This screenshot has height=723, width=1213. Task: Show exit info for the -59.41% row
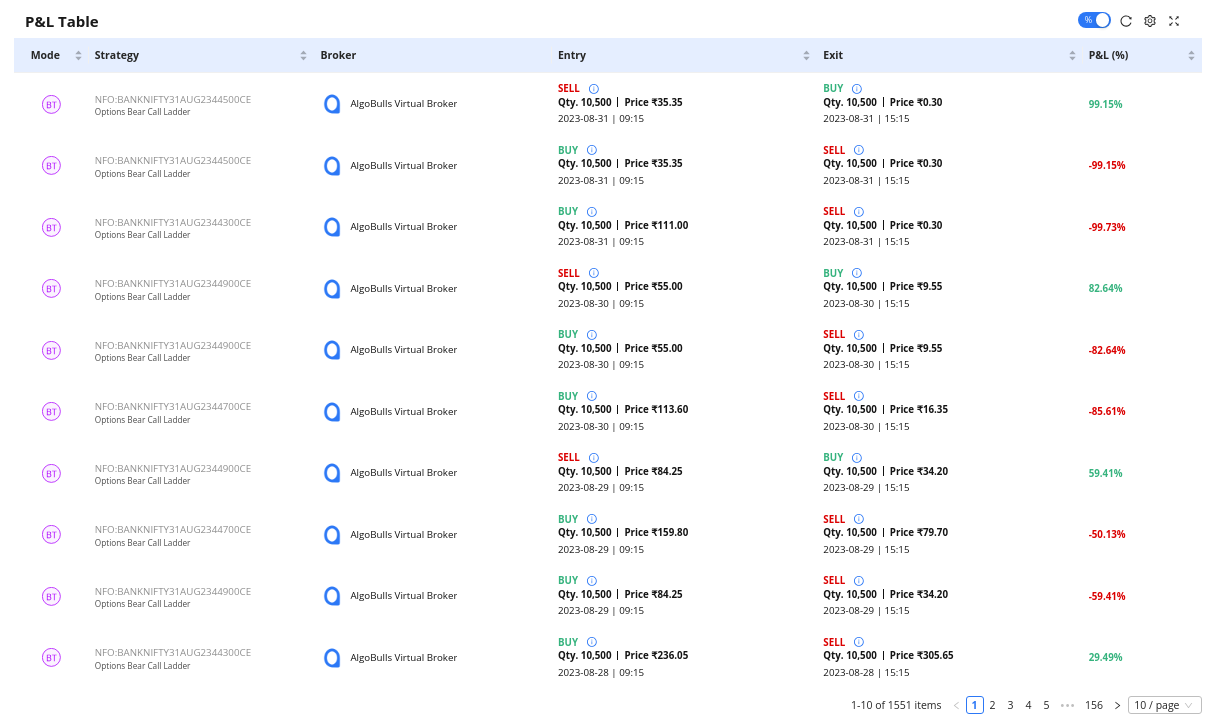pyautogui.click(x=860, y=581)
